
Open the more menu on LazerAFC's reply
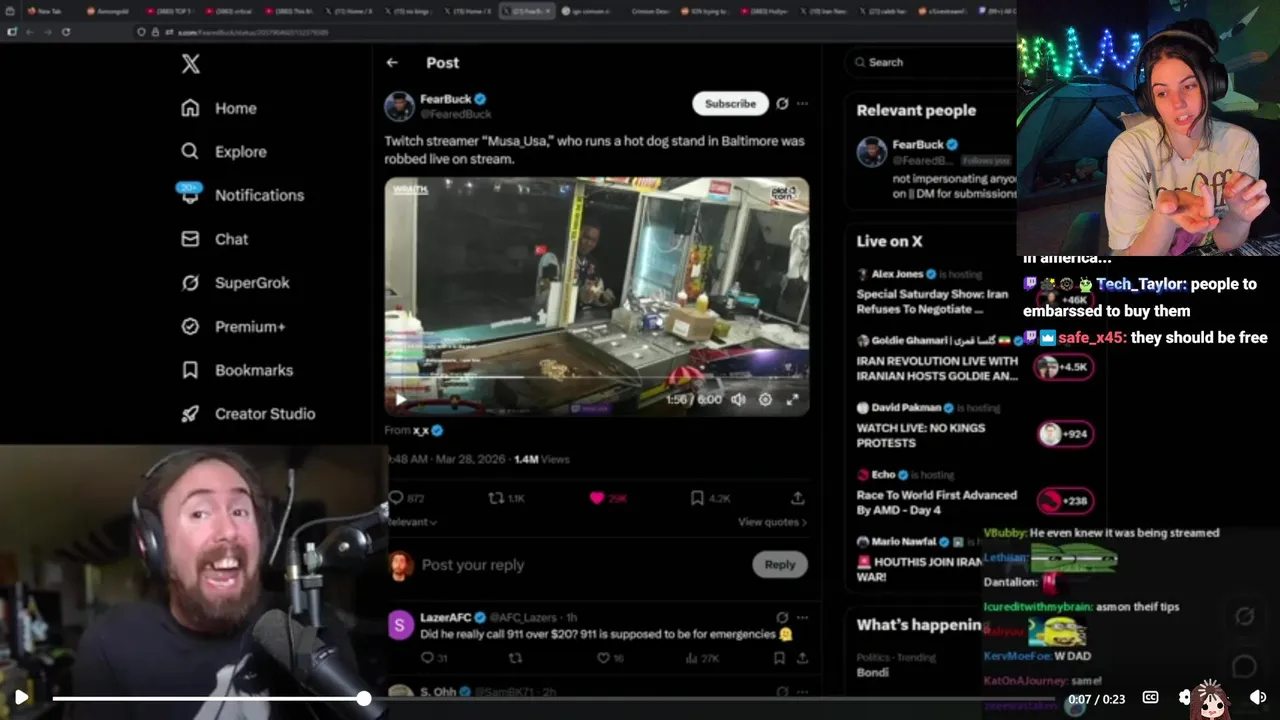tap(802, 618)
